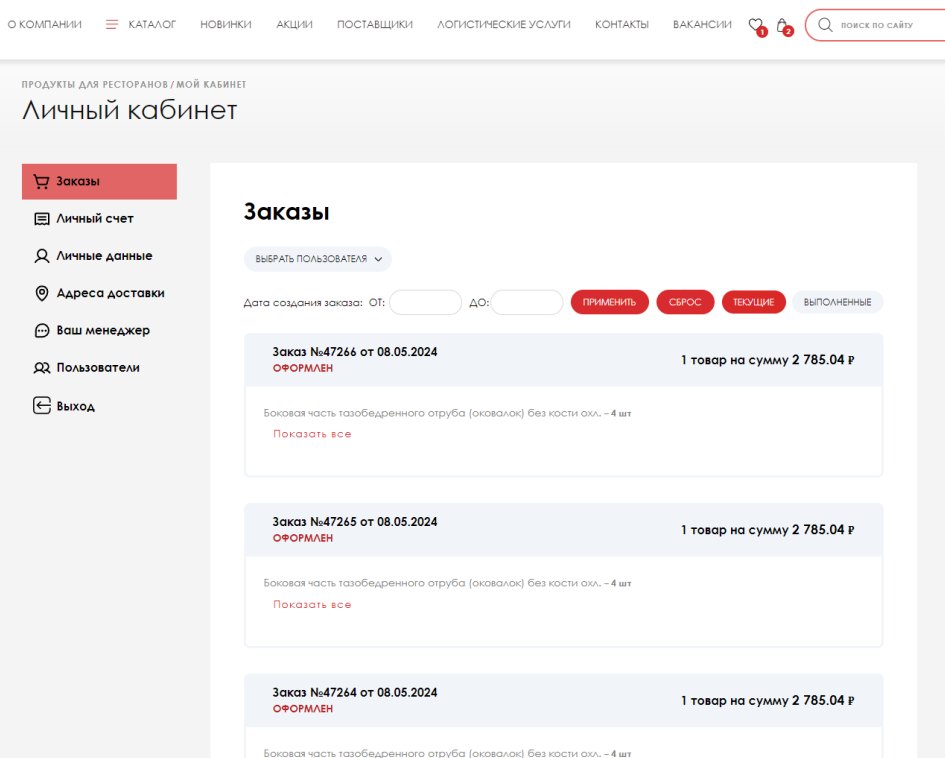The image size is (945, 758).
Task: Open Личный счет in sidebar
Action: (94, 218)
